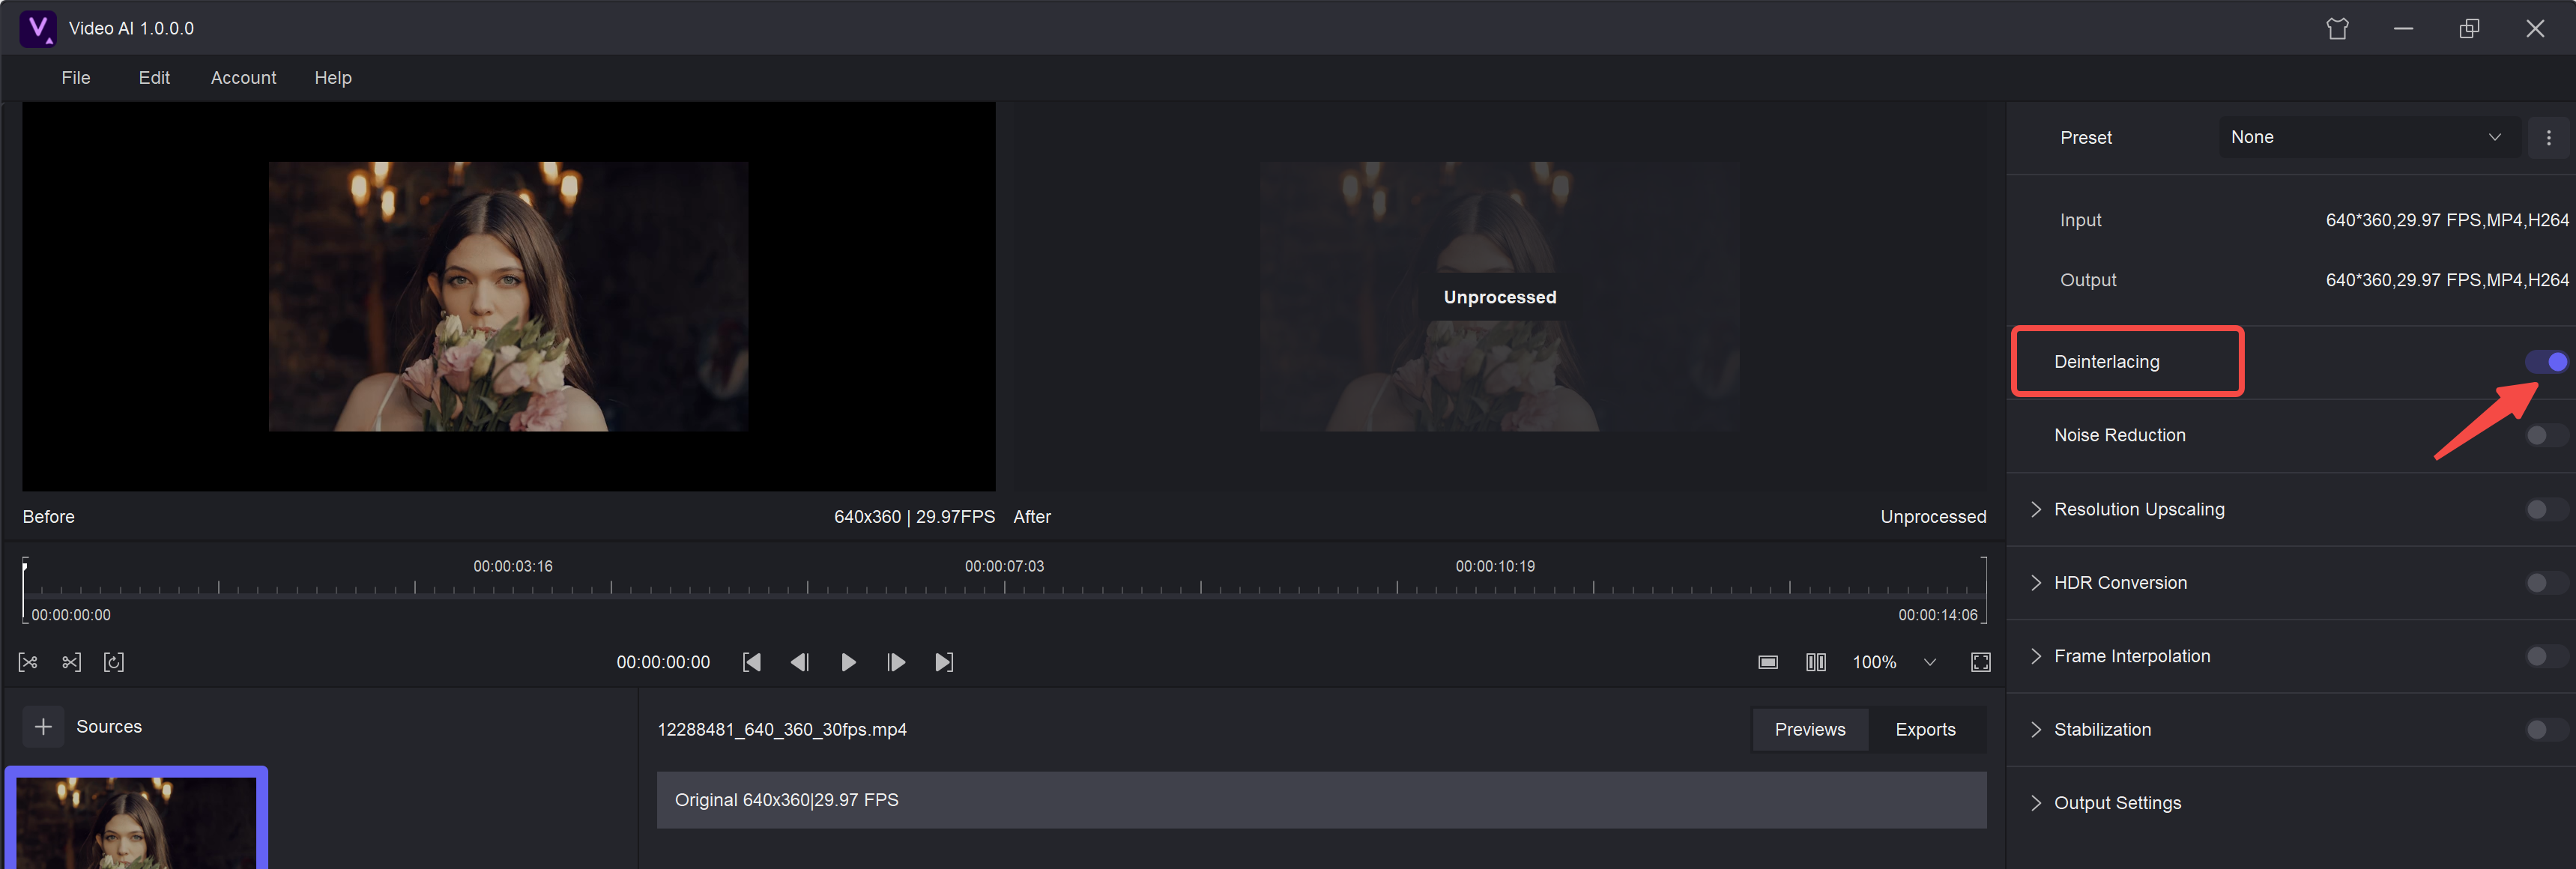Switch to single view layout icon

[1768, 662]
